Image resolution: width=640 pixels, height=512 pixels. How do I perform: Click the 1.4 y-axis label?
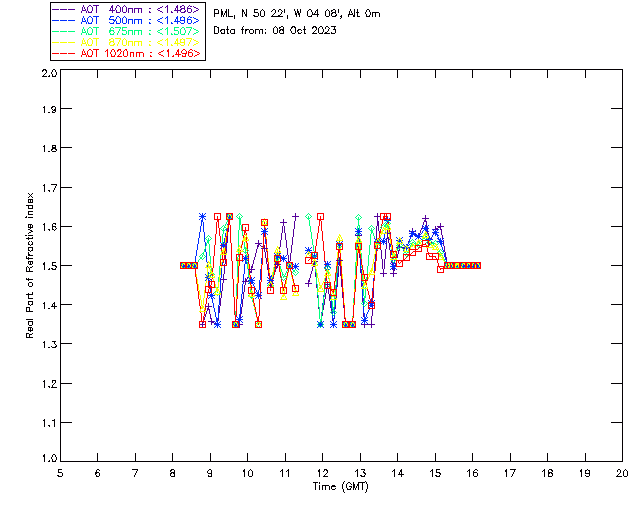click(x=49, y=305)
